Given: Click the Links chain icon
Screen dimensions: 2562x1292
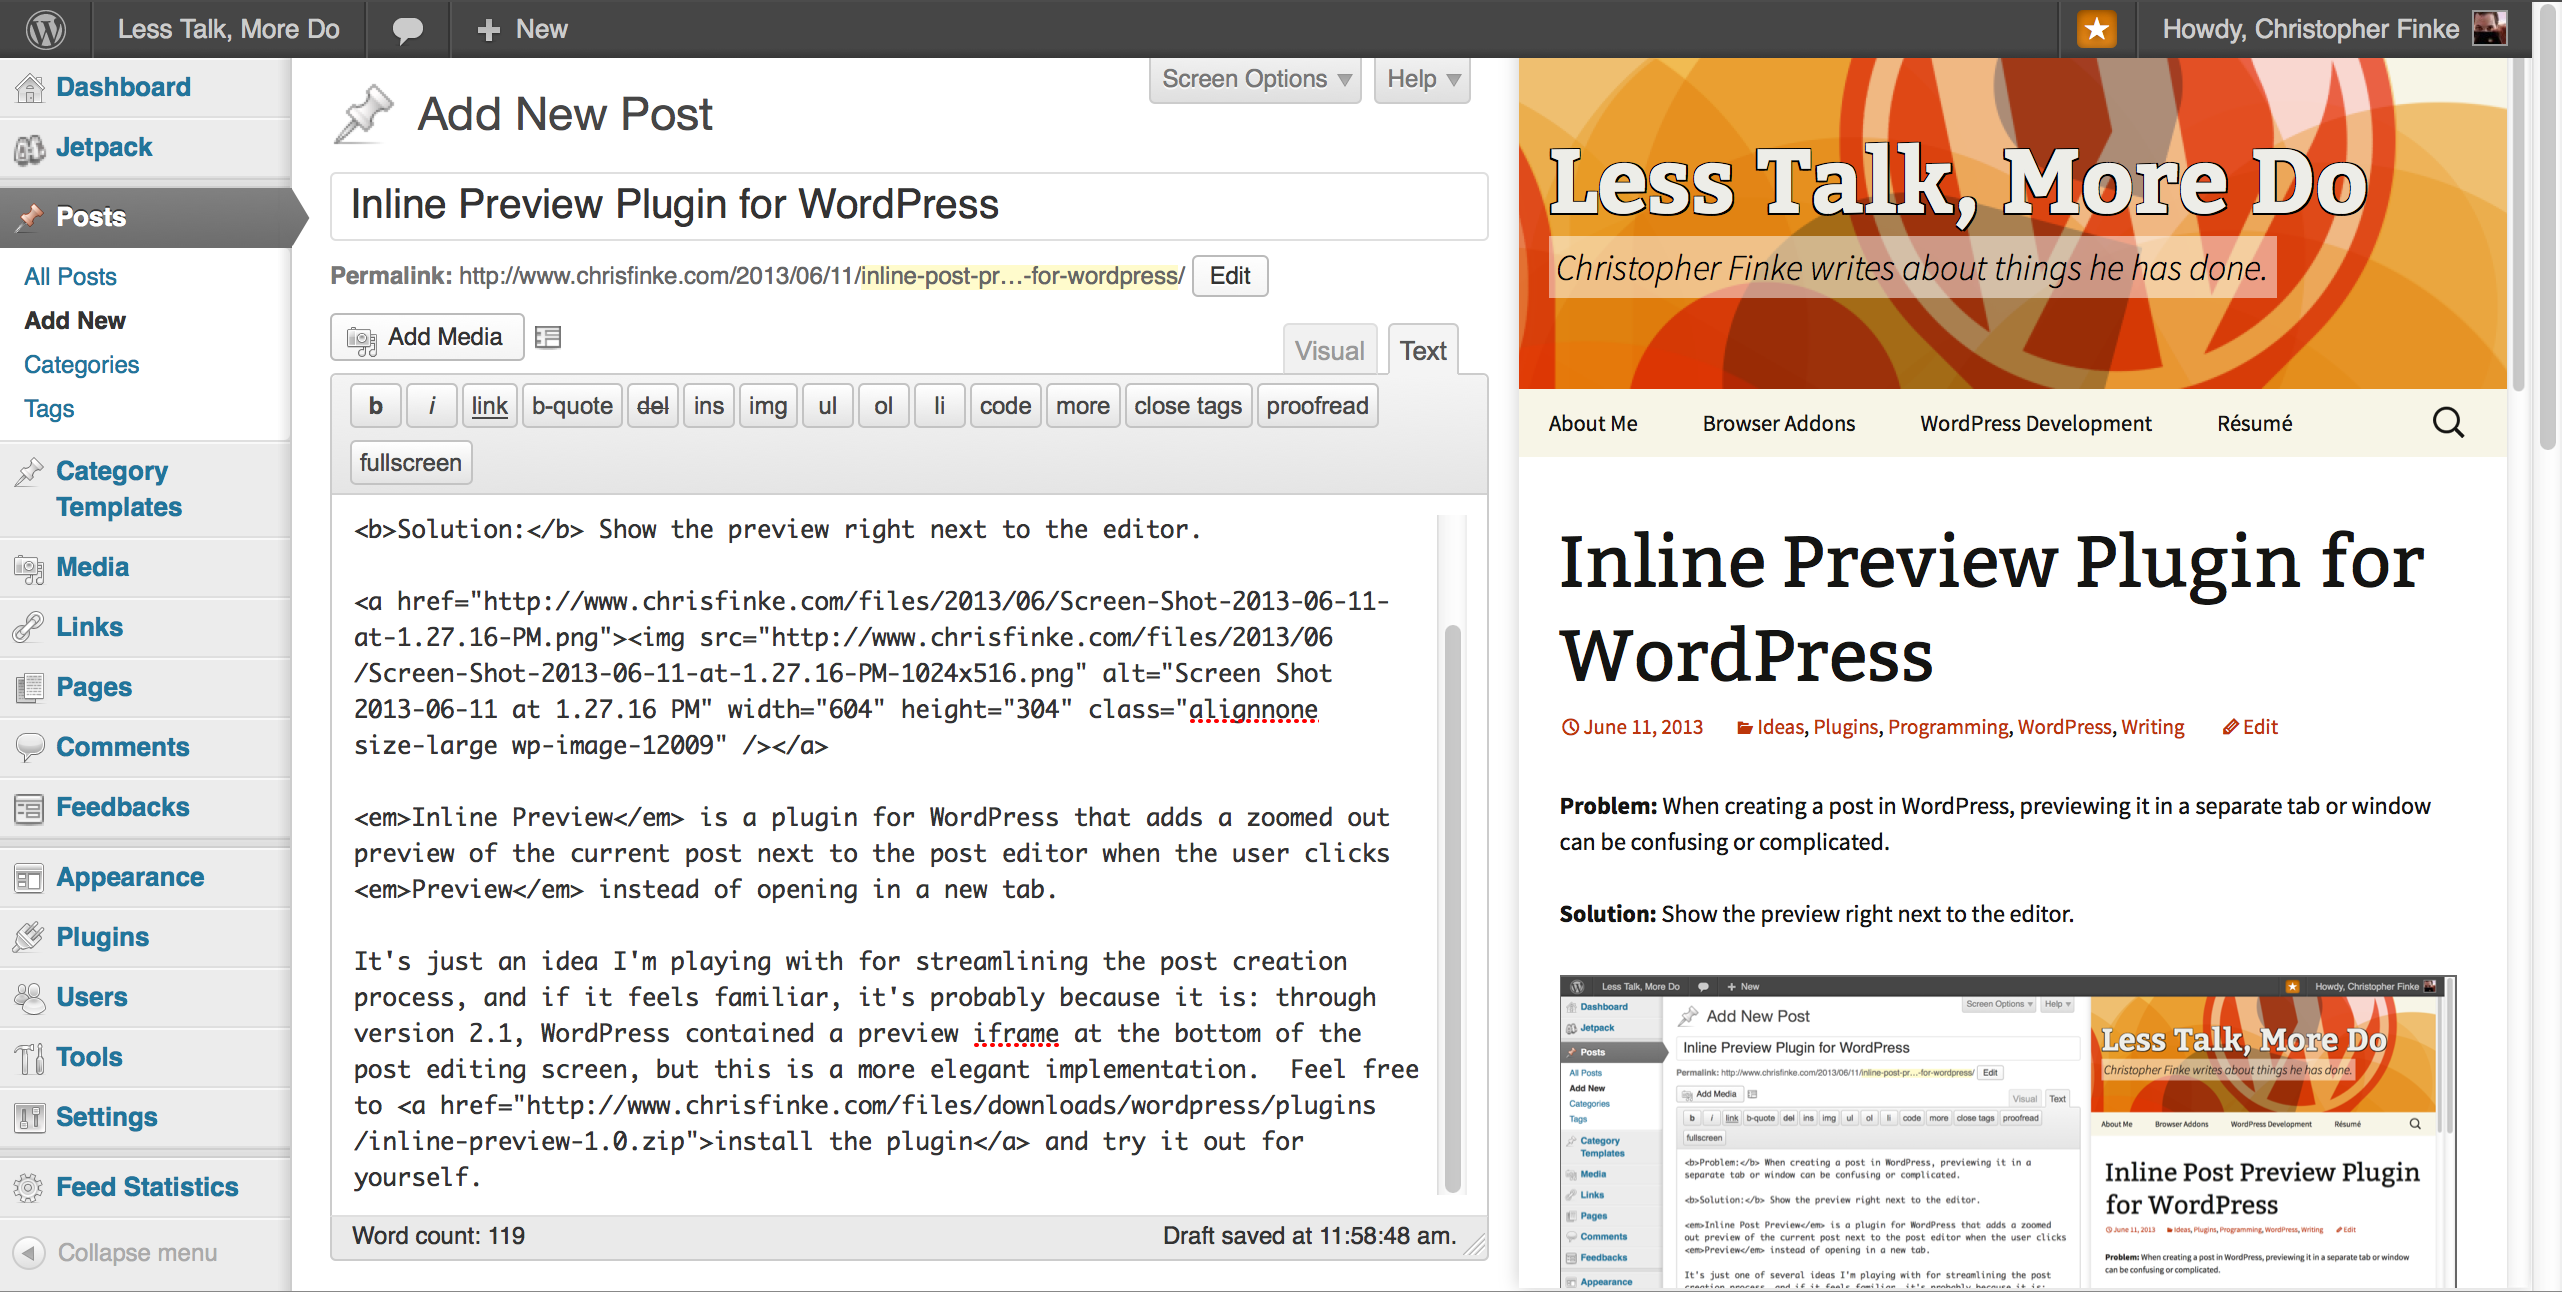Looking at the screenshot, I should [30, 628].
